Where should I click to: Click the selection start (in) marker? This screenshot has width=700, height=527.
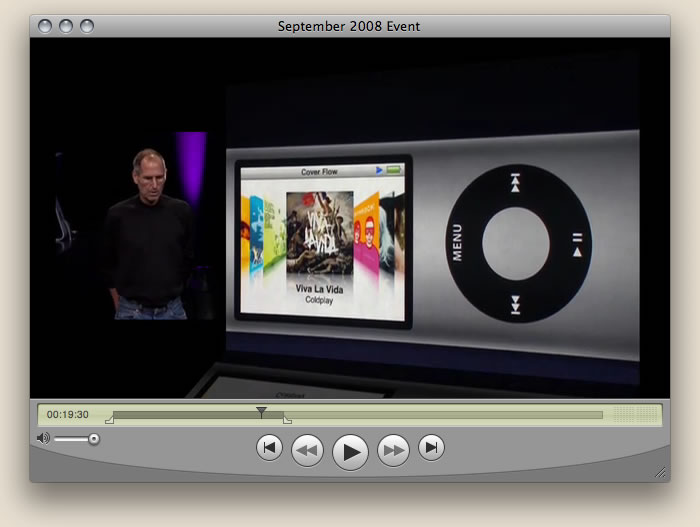109,419
